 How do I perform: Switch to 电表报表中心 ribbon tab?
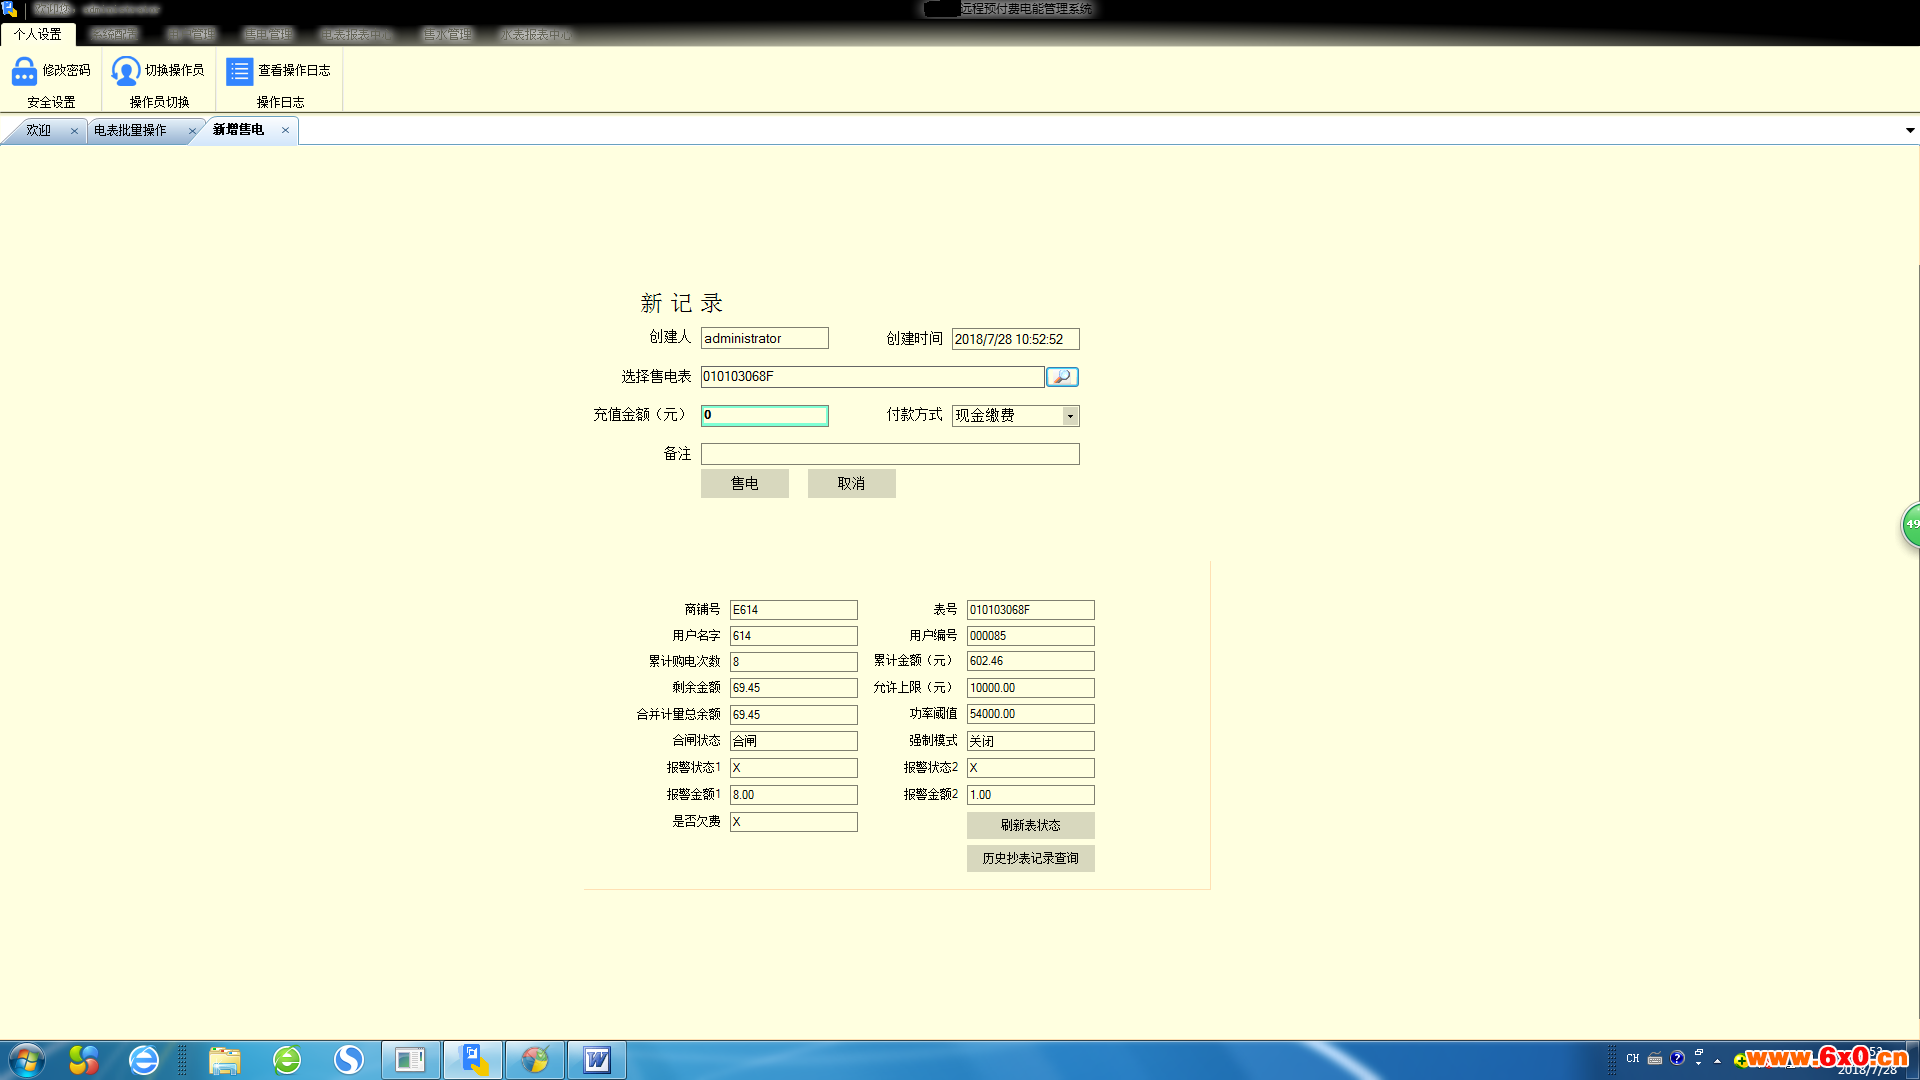[356, 34]
